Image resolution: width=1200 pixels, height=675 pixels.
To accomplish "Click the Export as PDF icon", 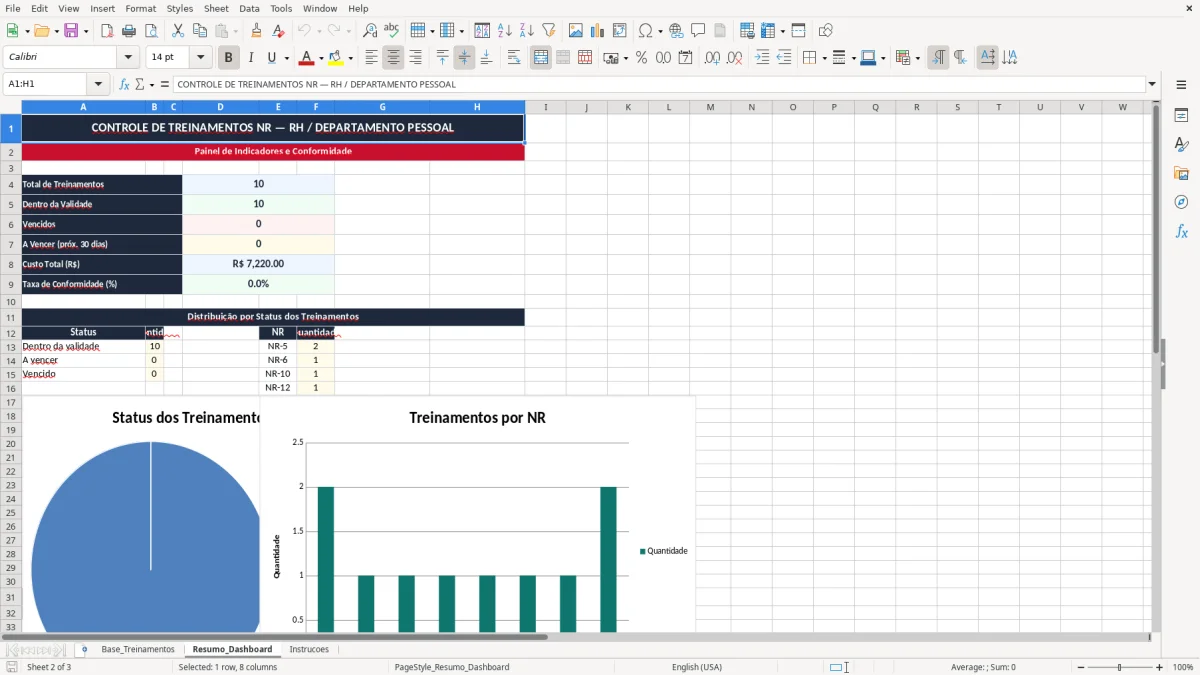I will click(x=106, y=31).
